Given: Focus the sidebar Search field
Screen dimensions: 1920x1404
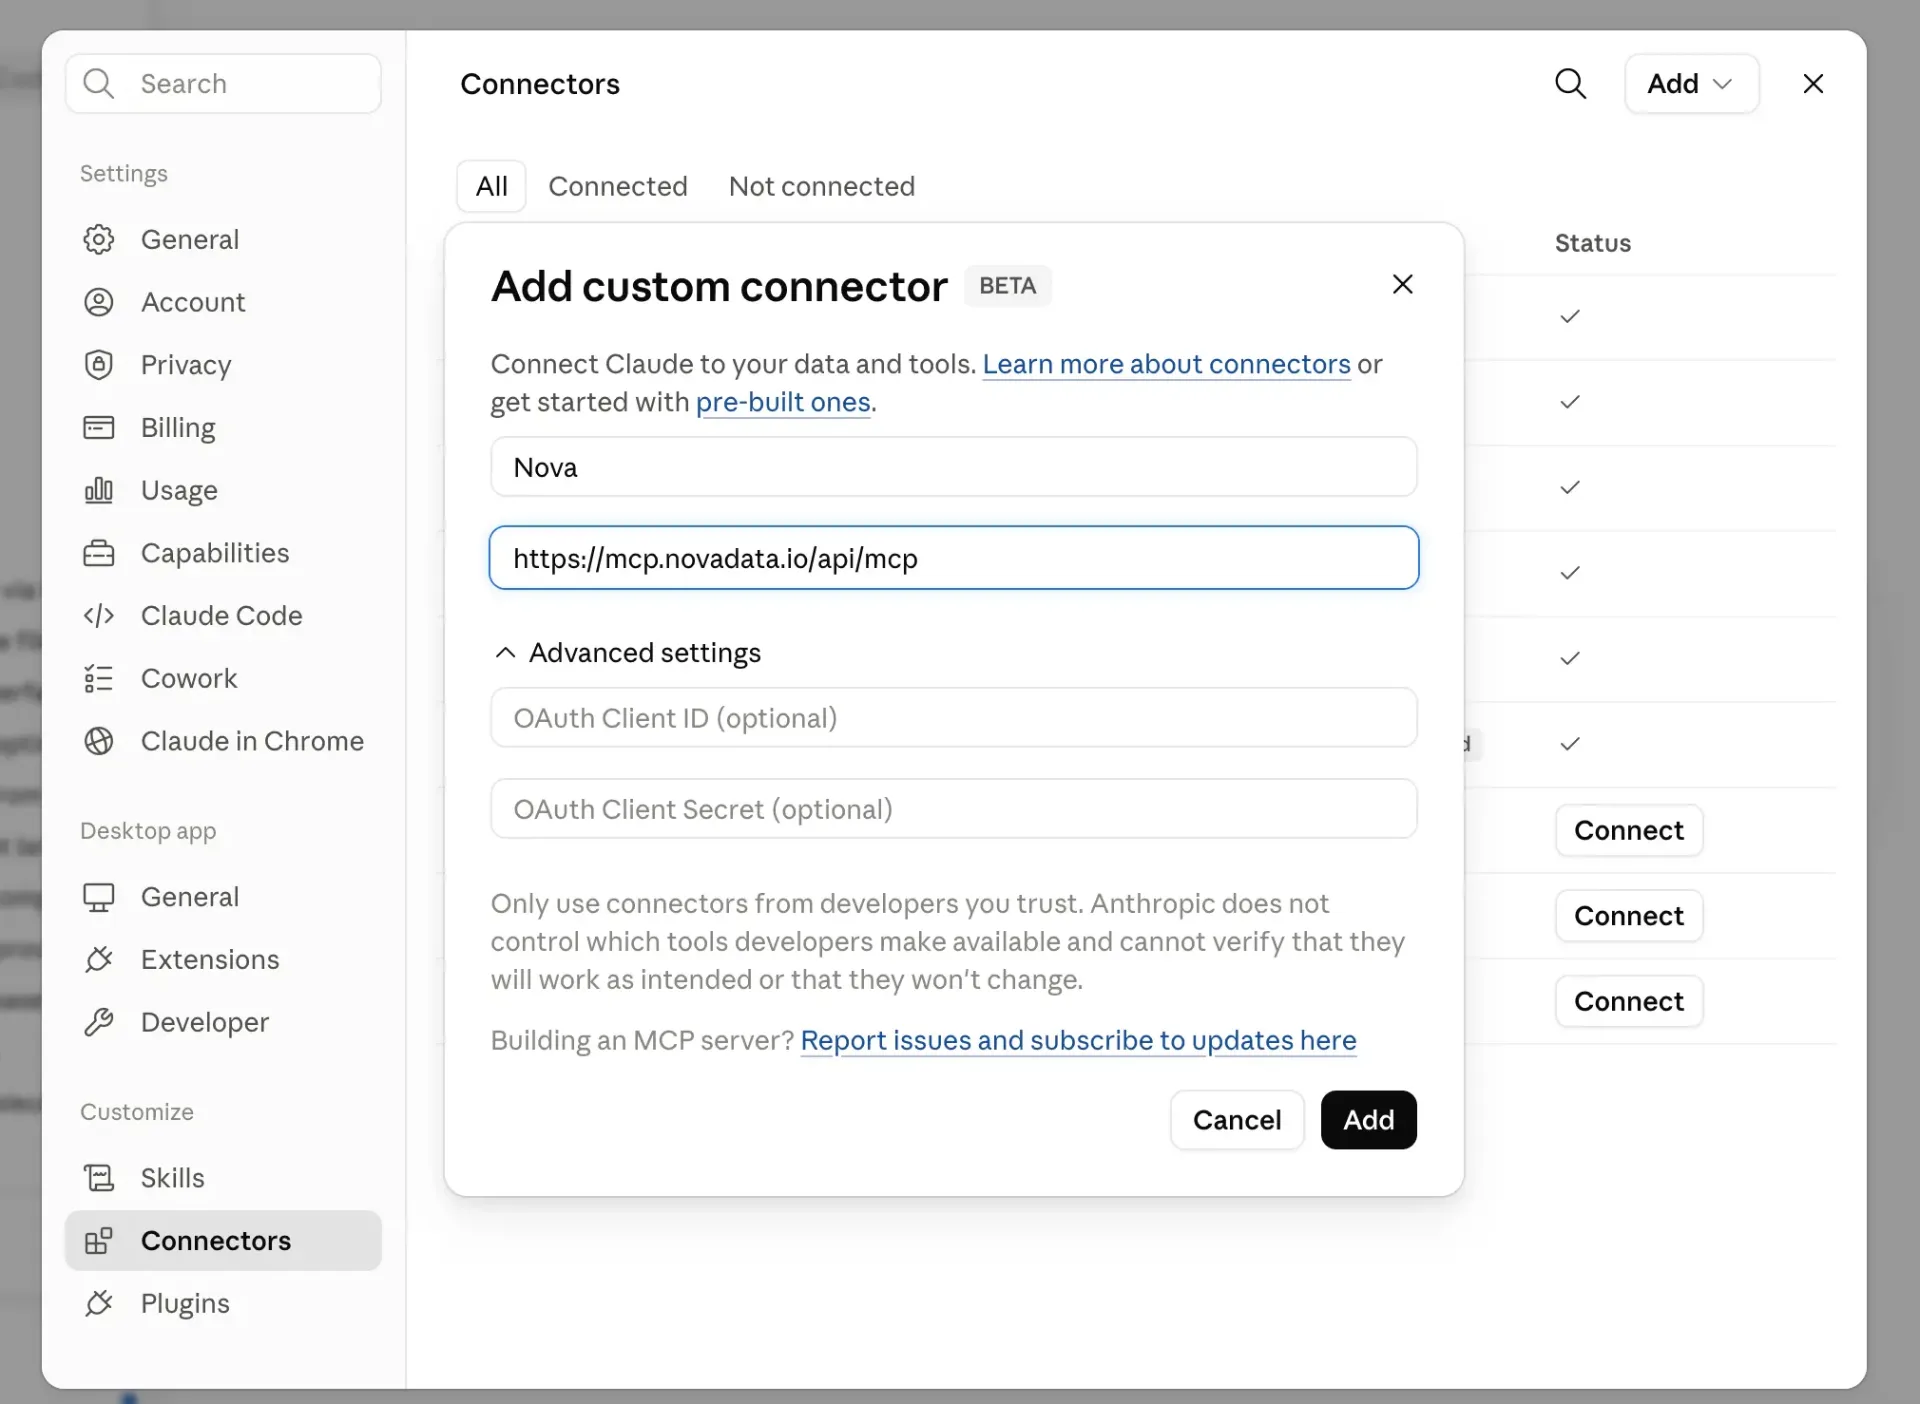Looking at the screenshot, I should click(x=223, y=83).
